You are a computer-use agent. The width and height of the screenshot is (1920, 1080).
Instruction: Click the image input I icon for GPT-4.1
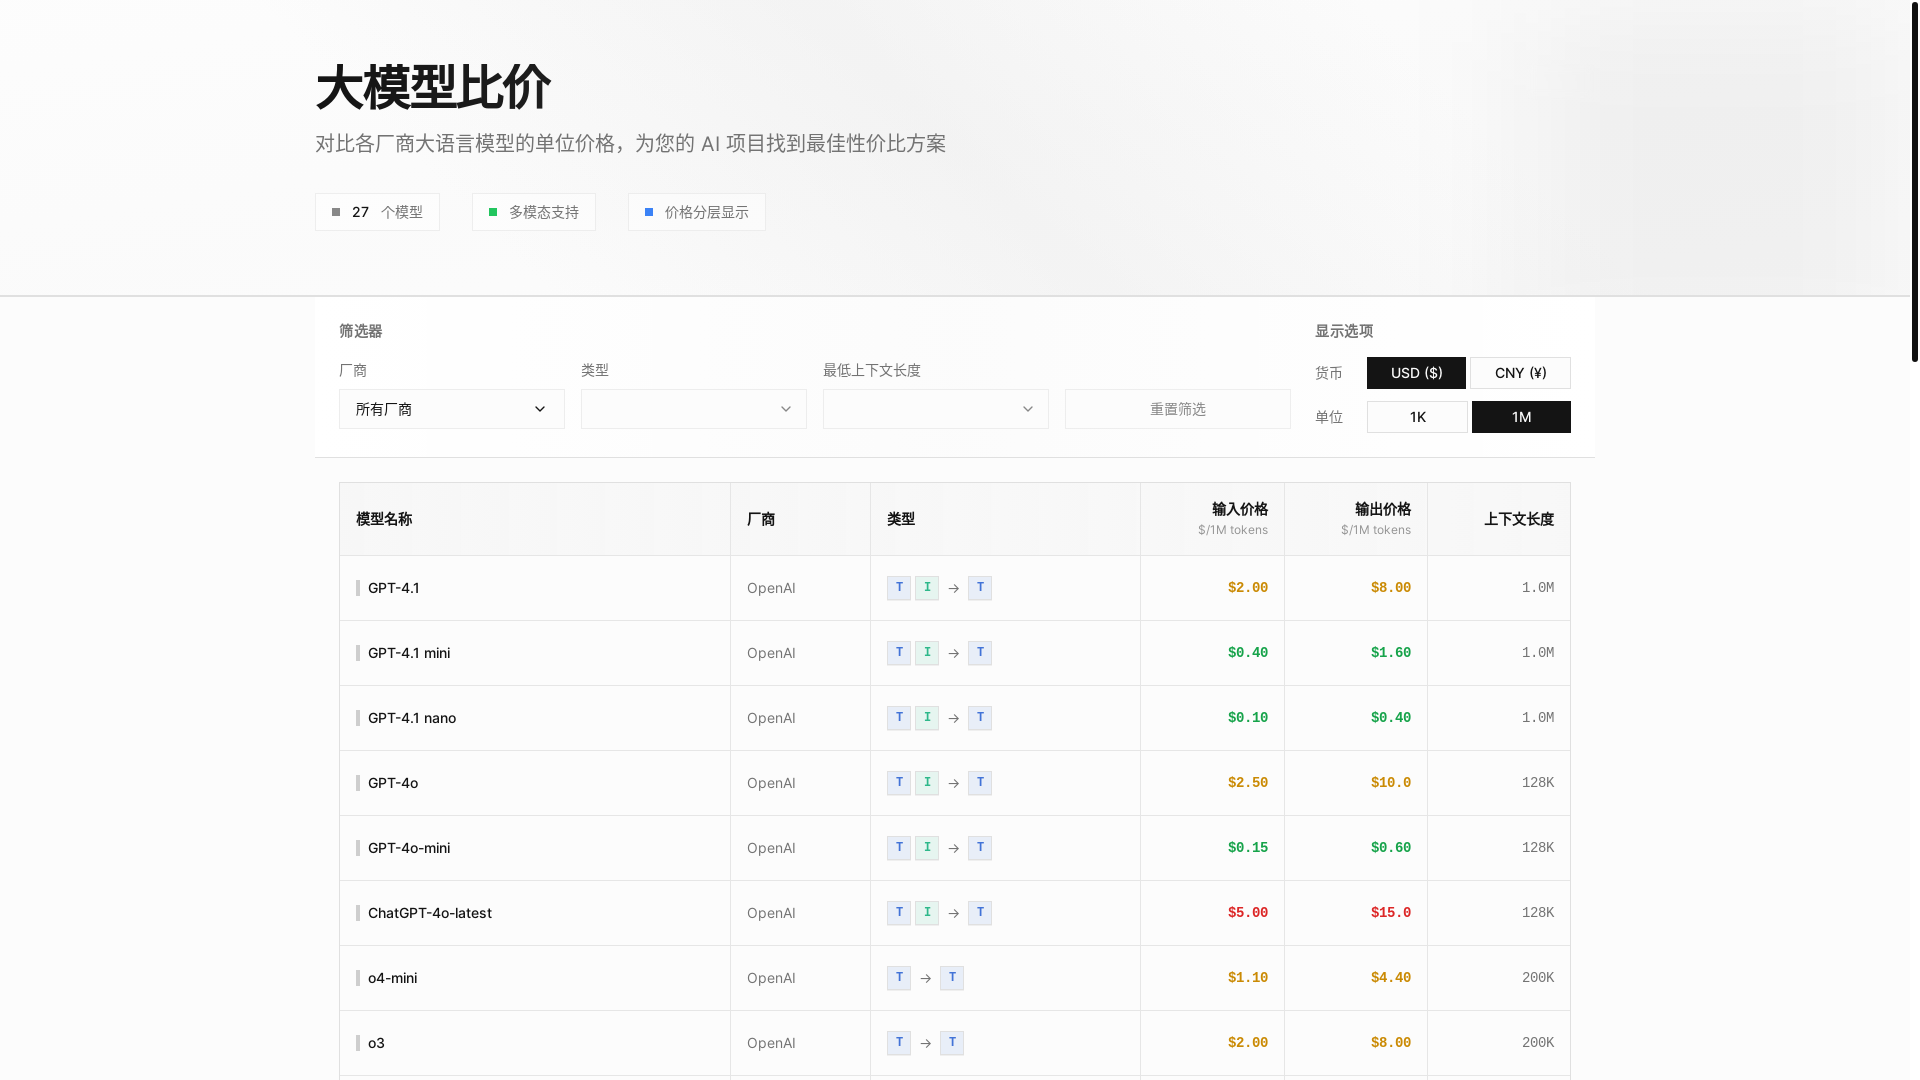[x=927, y=588]
